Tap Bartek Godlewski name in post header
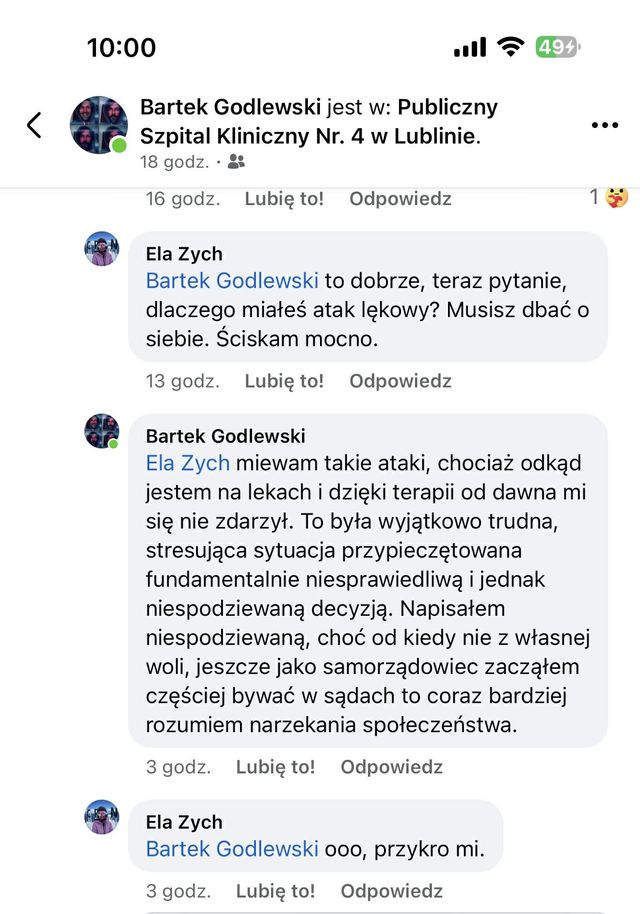Image resolution: width=640 pixels, height=914 pixels. [231, 107]
